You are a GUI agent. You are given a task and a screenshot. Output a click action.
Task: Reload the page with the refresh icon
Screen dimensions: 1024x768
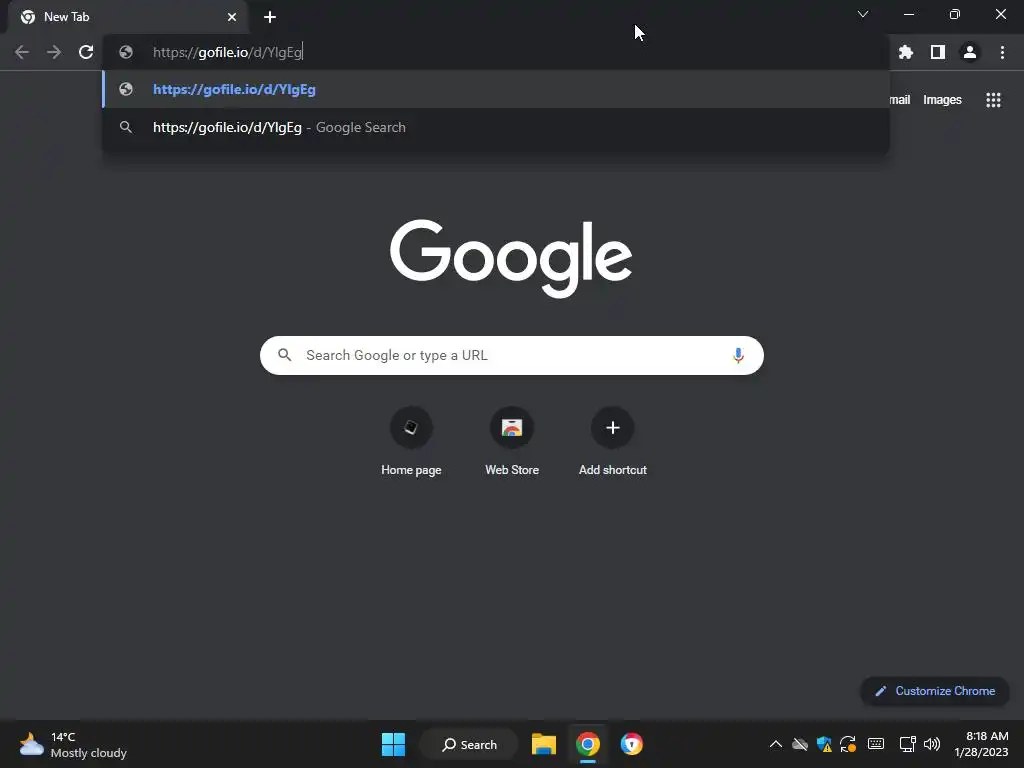tap(86, 52)
